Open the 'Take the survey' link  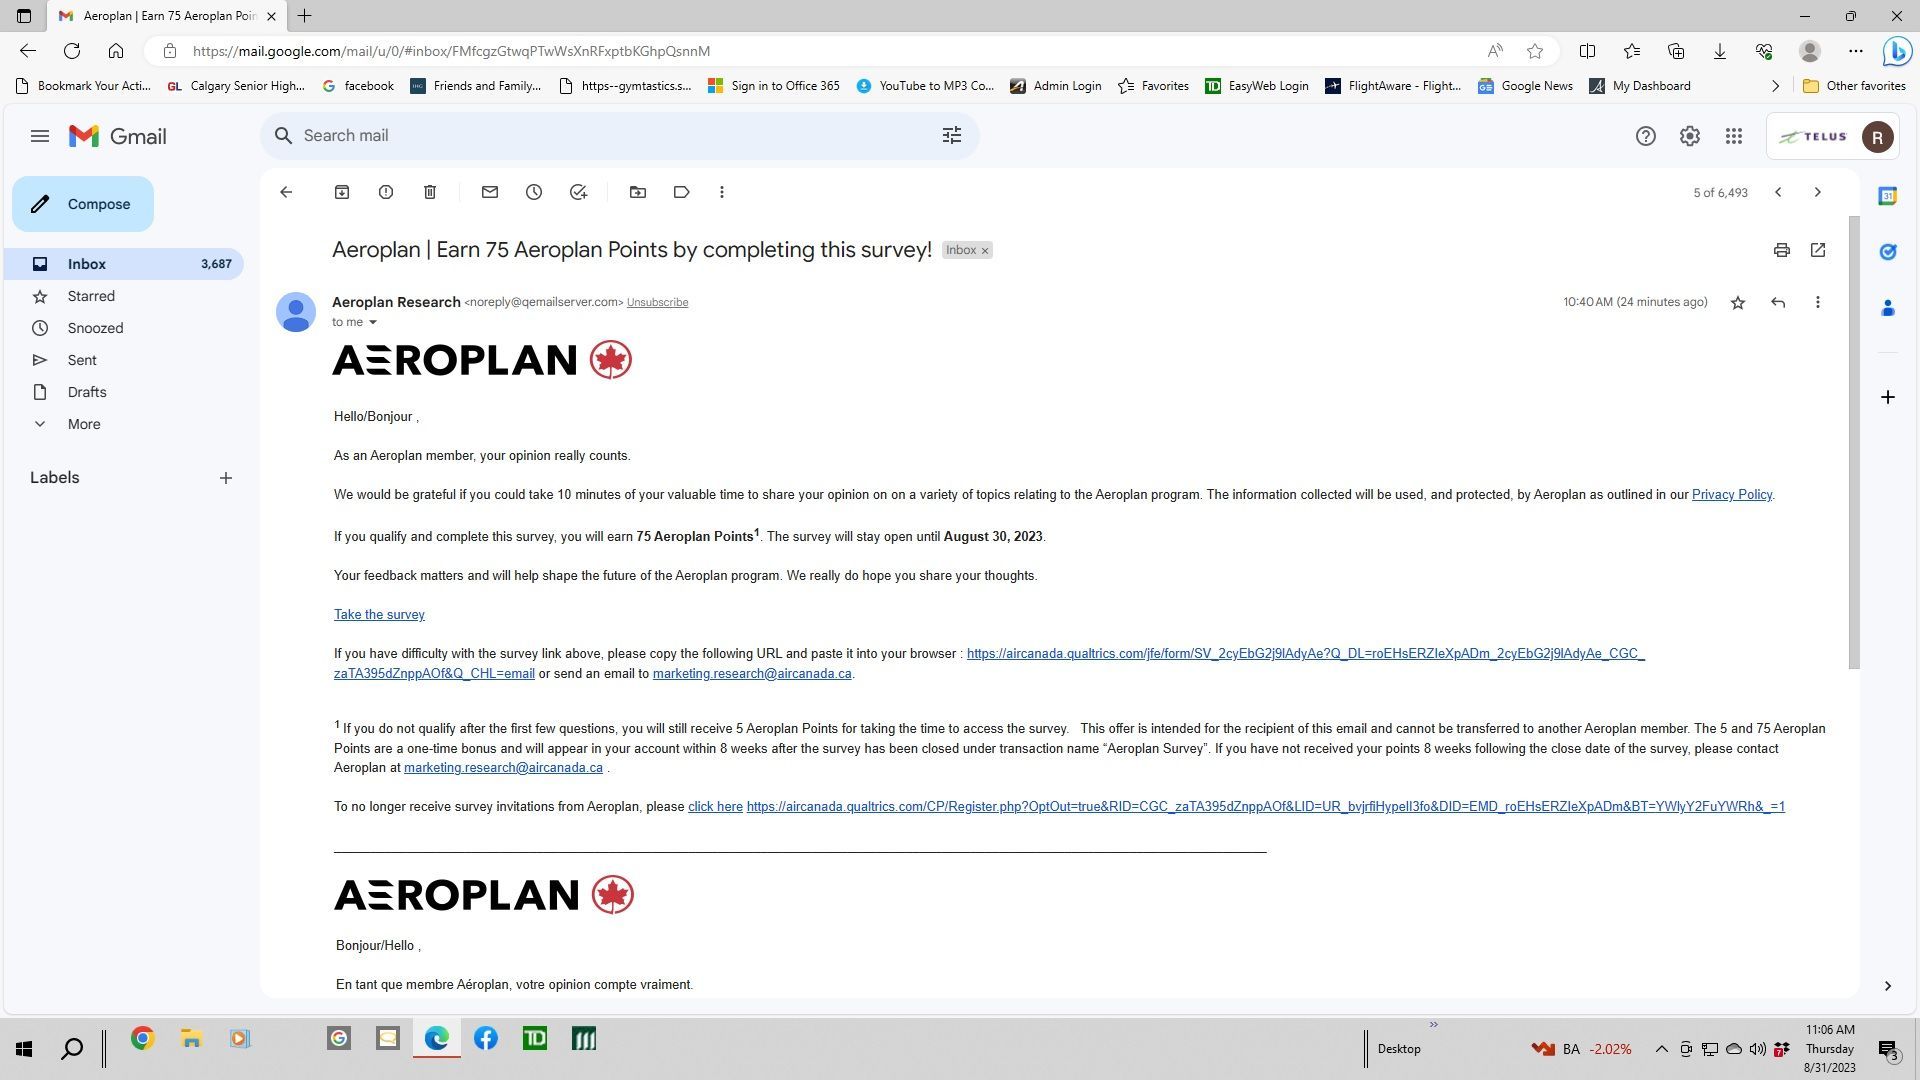point(379,615)
